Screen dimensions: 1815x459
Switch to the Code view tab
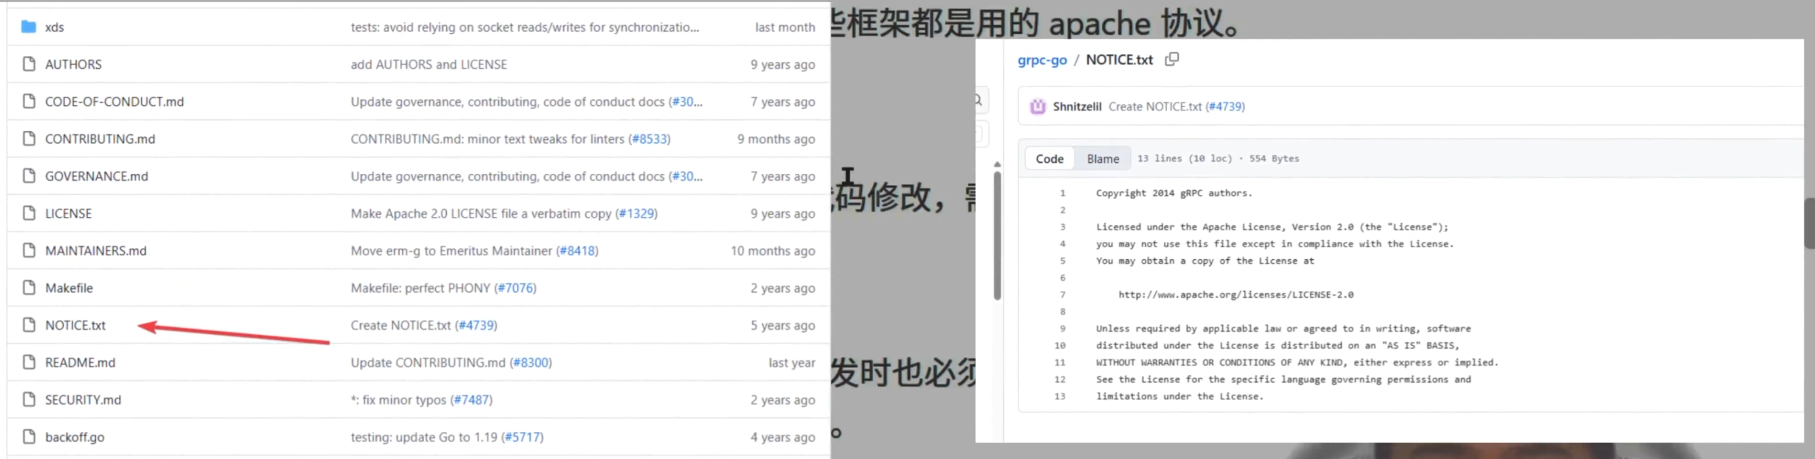(x=1049, y=158)
